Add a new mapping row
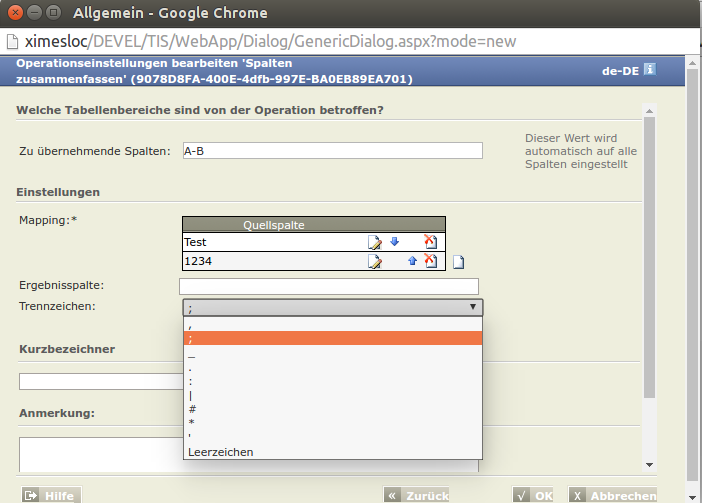 [458, 262]
